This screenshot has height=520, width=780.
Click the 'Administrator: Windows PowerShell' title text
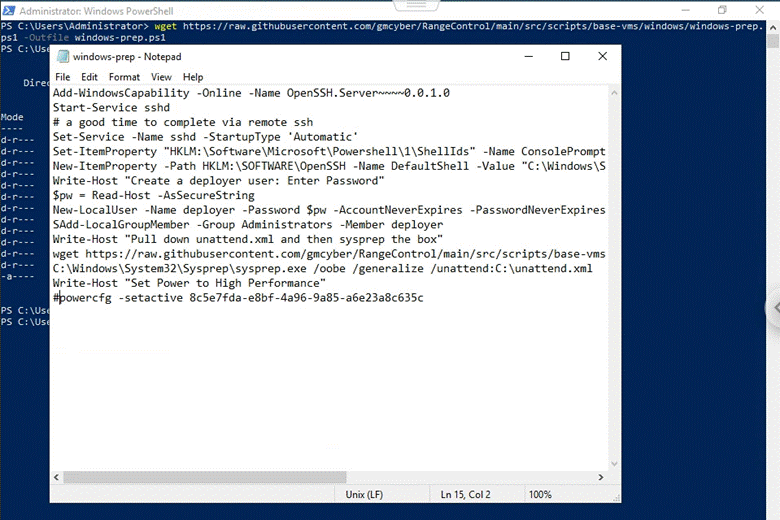(x=97, y=10)
